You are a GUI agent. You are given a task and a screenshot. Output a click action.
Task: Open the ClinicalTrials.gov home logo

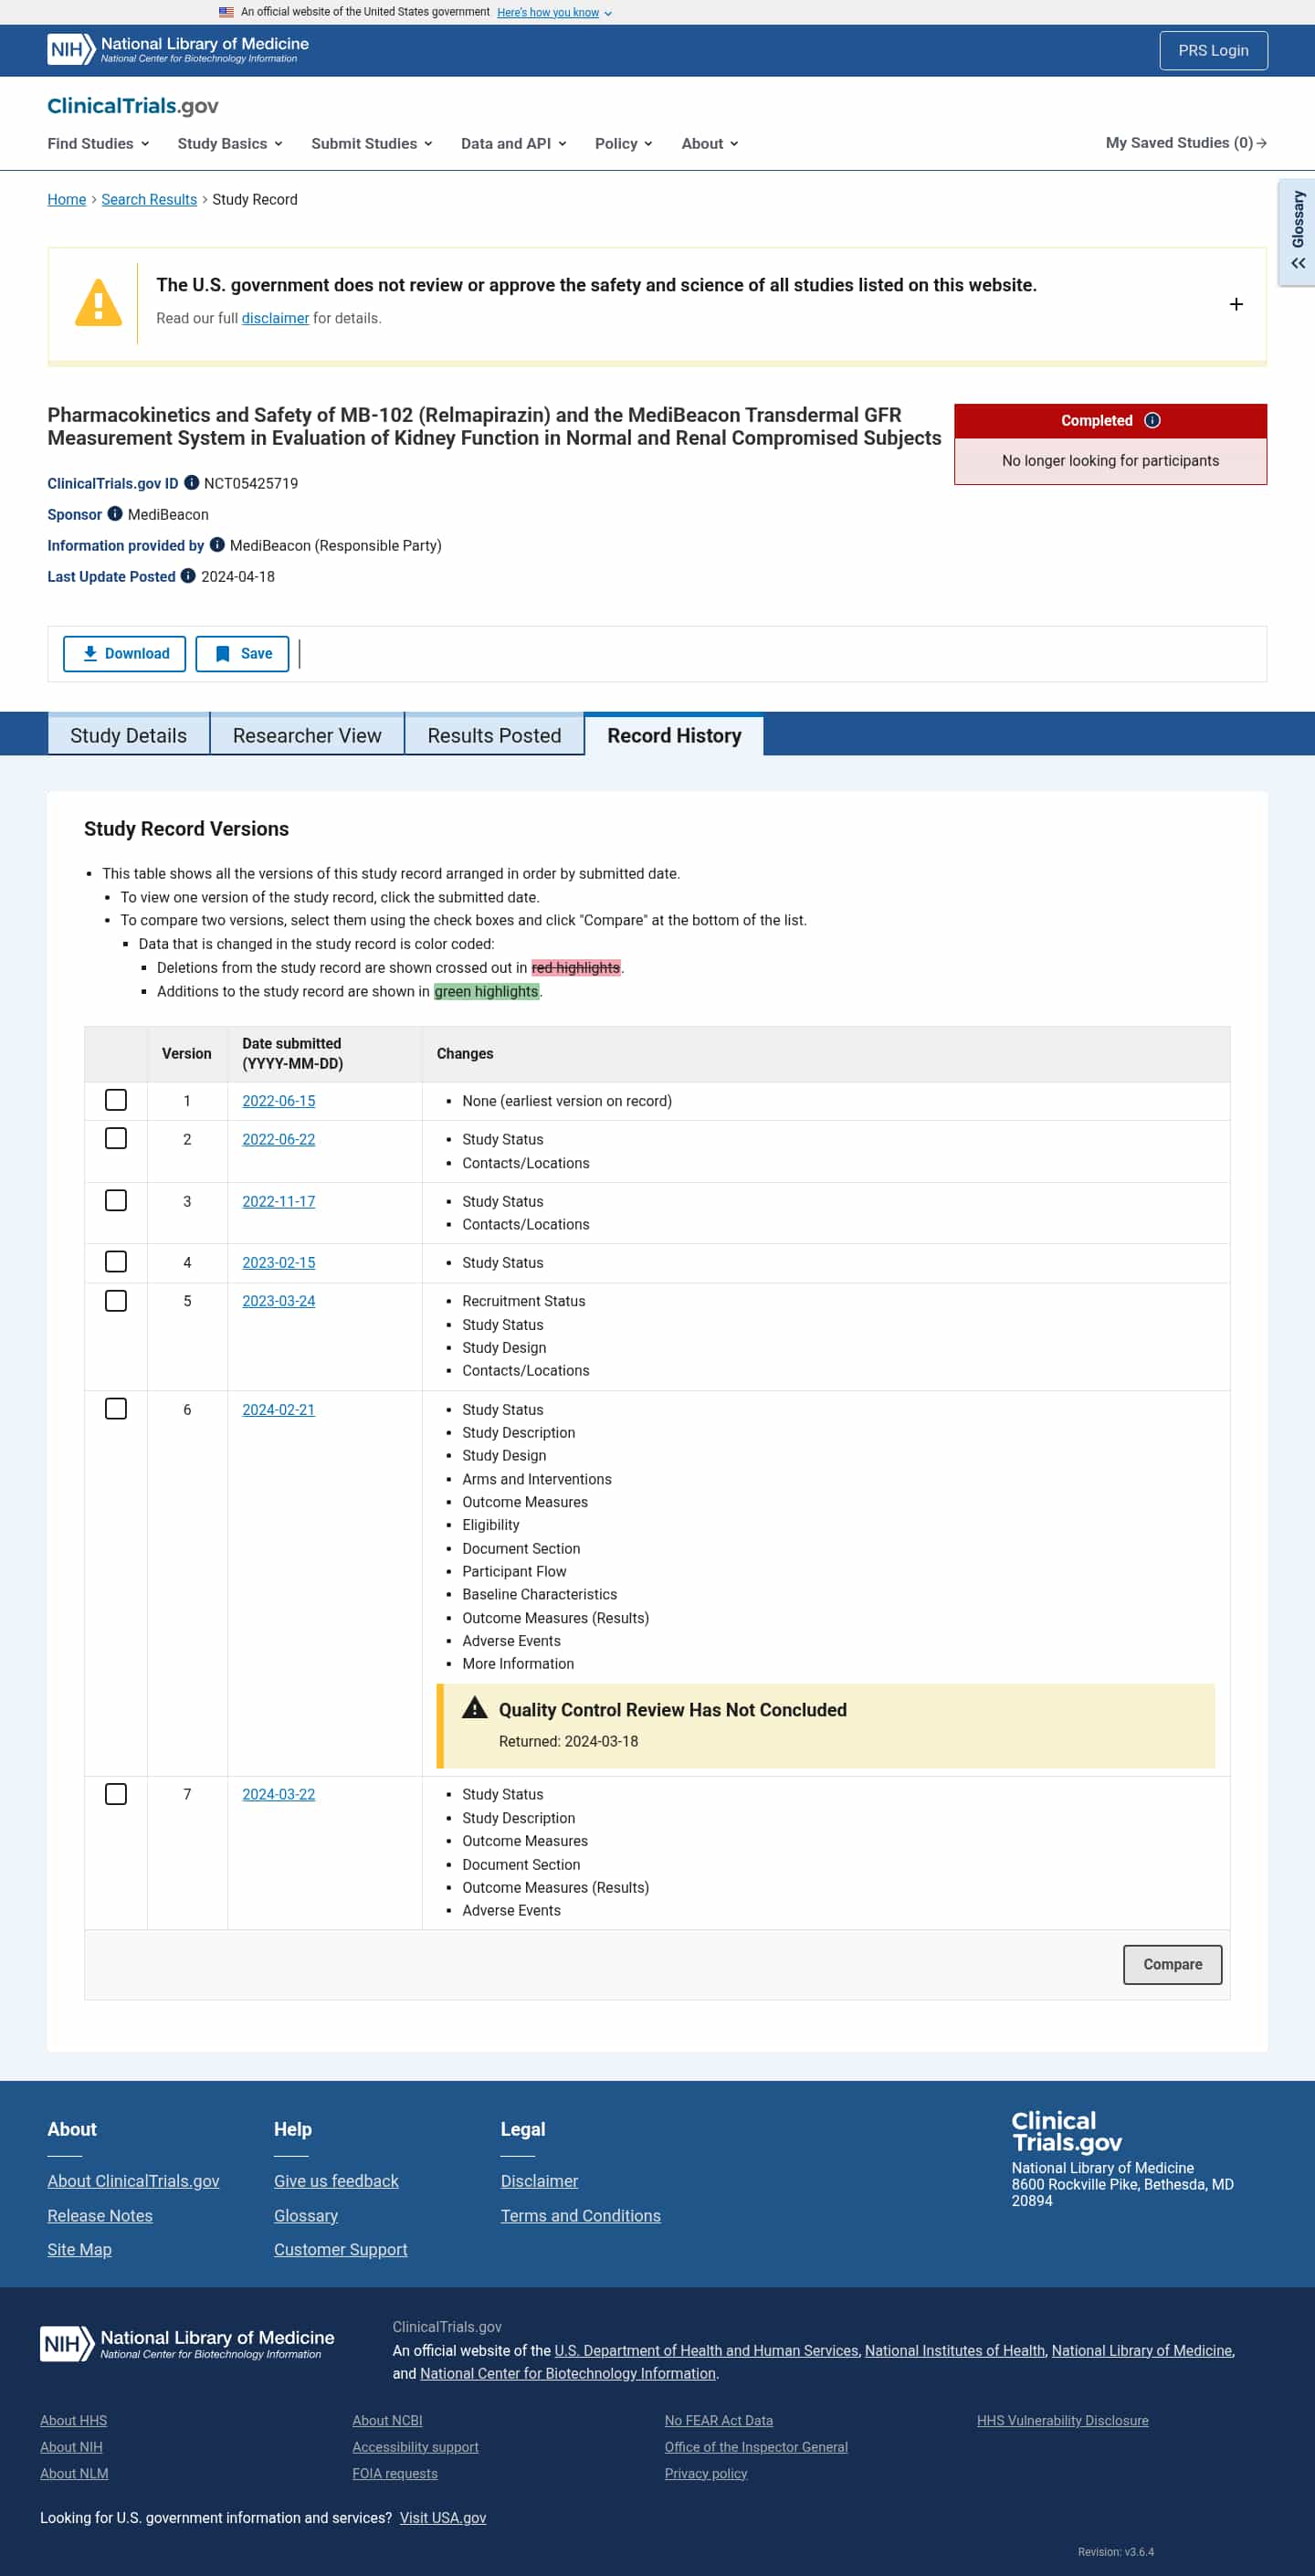click(x=133, y=106)
